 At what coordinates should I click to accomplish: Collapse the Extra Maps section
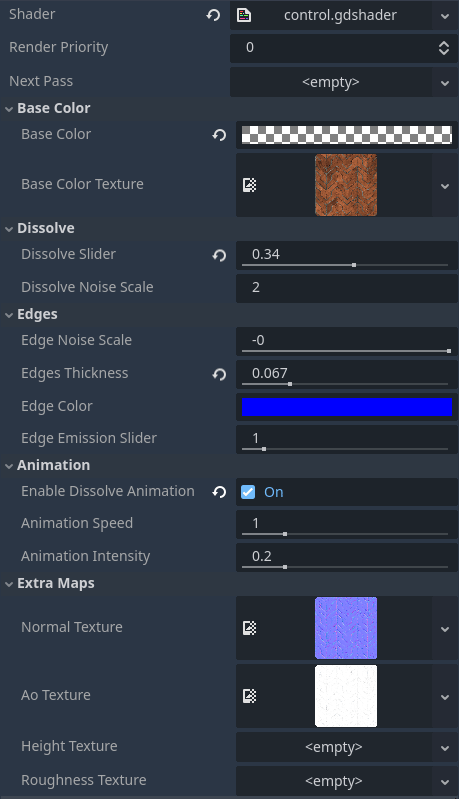click(x=9, y=584)
